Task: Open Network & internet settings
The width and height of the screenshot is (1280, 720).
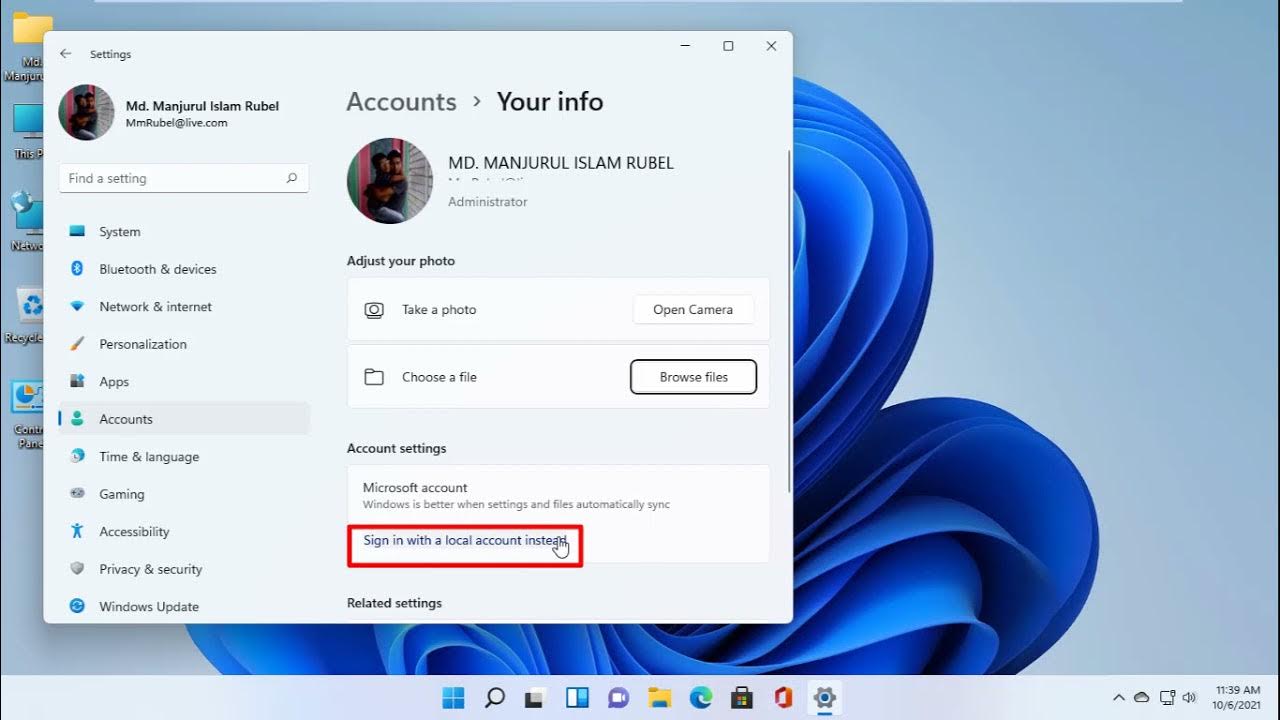Action: click(x=184, y=307)
